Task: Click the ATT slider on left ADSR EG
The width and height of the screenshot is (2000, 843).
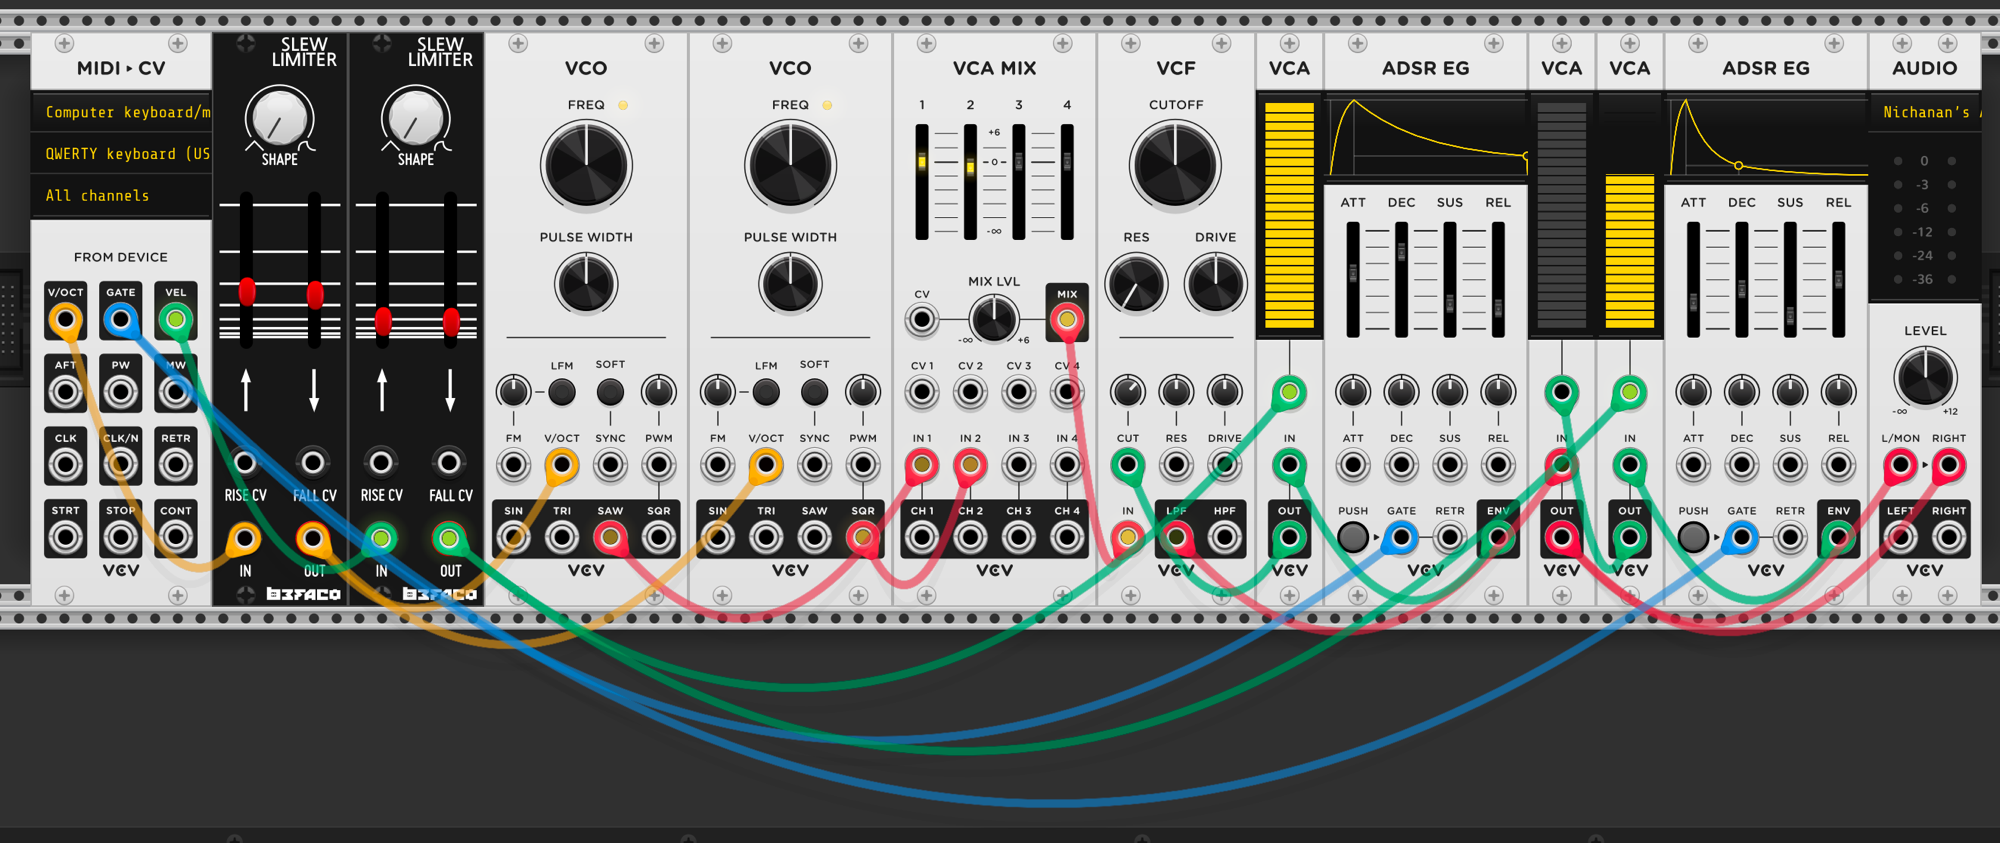Action: click(1353, 279)
